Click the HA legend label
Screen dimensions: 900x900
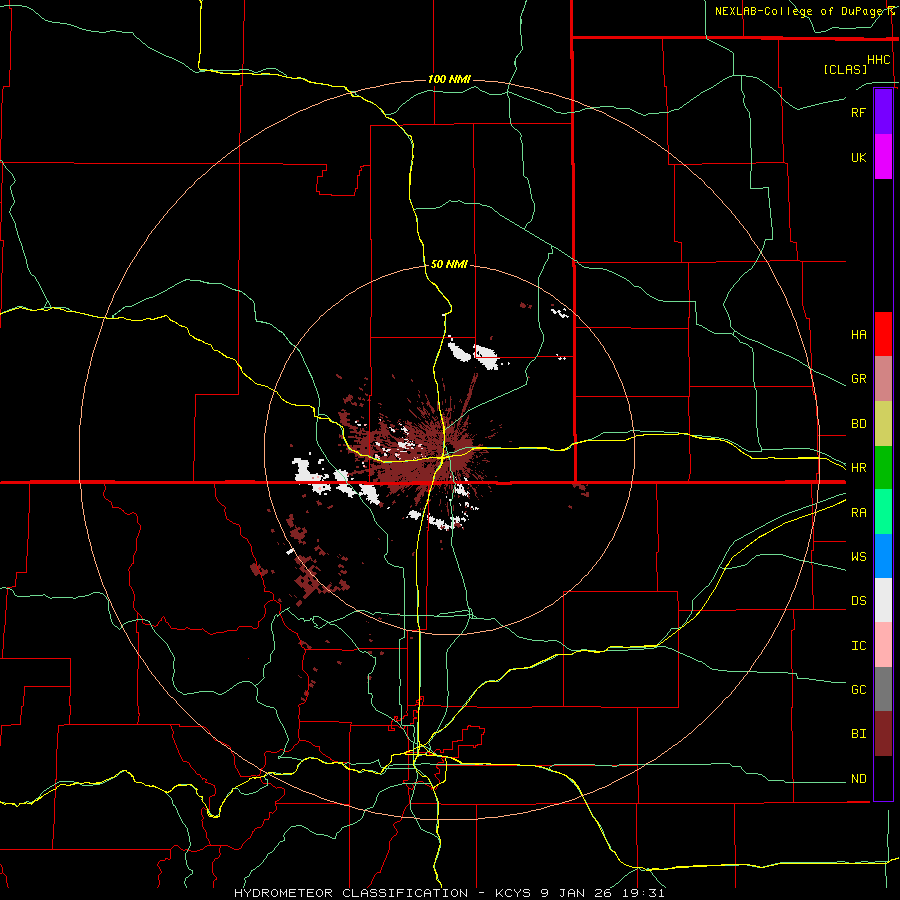[858, 335]
